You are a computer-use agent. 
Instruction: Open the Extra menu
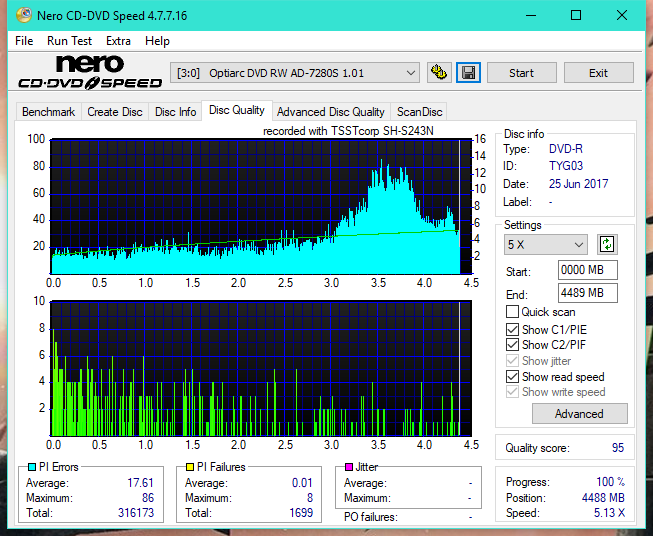[118, 41]
